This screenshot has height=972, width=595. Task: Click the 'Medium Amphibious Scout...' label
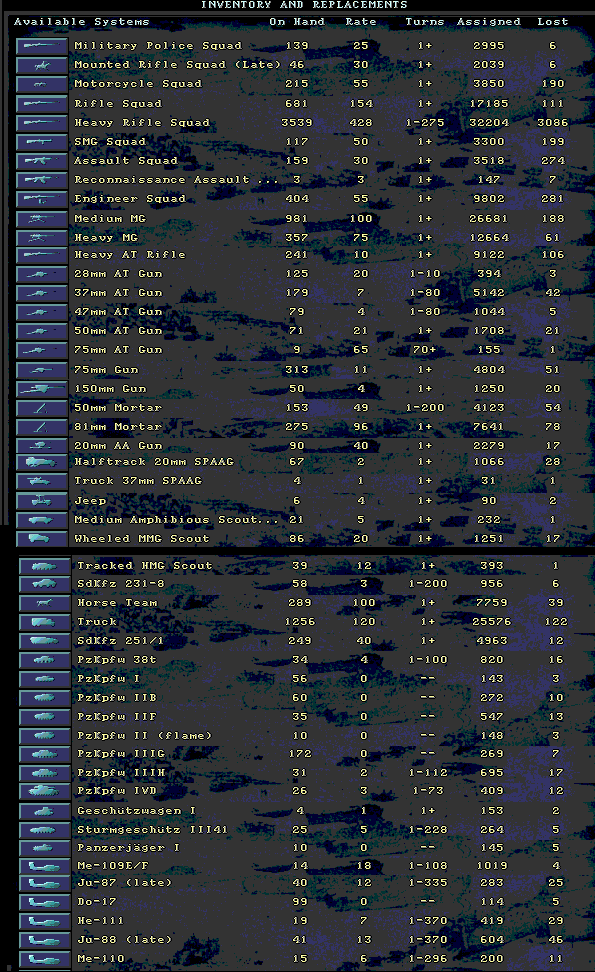176,520
